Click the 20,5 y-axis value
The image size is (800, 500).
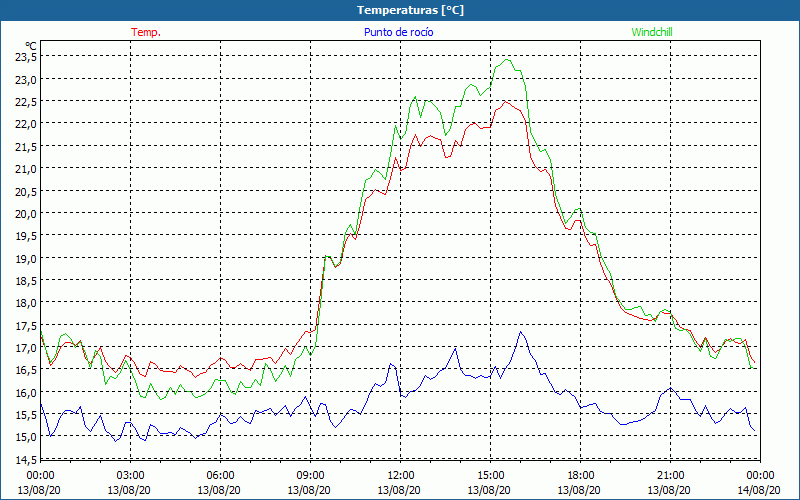(26, 191)
